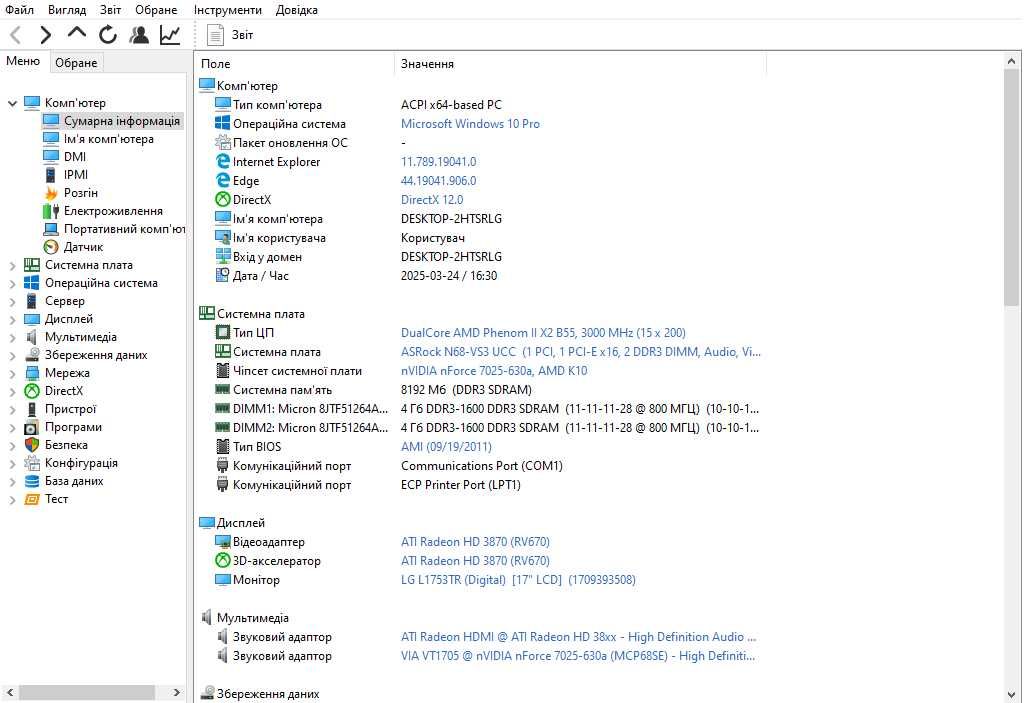
Task: Open the LG L1753TR monitor link
Action: click(518, 580)
